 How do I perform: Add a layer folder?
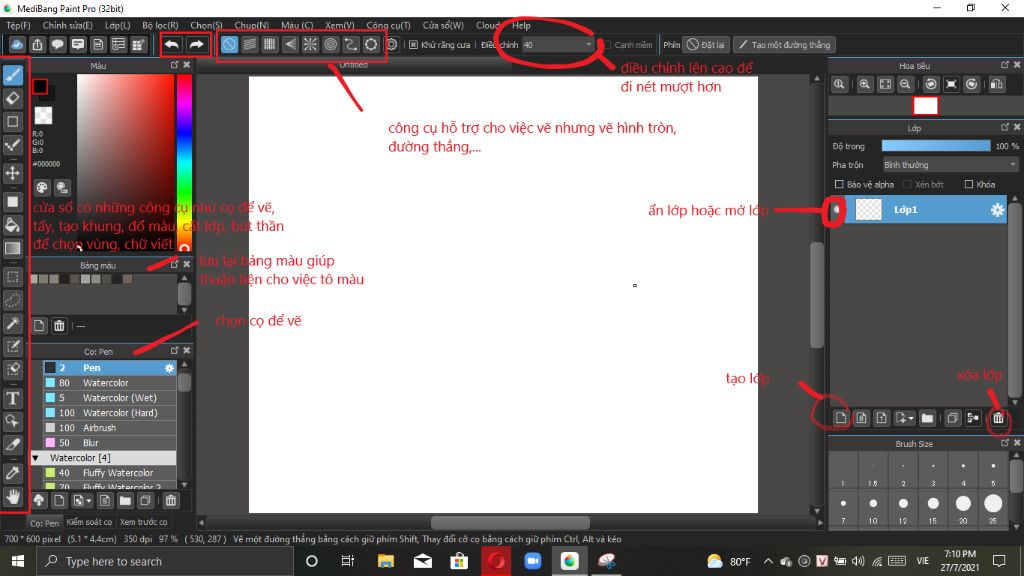point(927,418)
